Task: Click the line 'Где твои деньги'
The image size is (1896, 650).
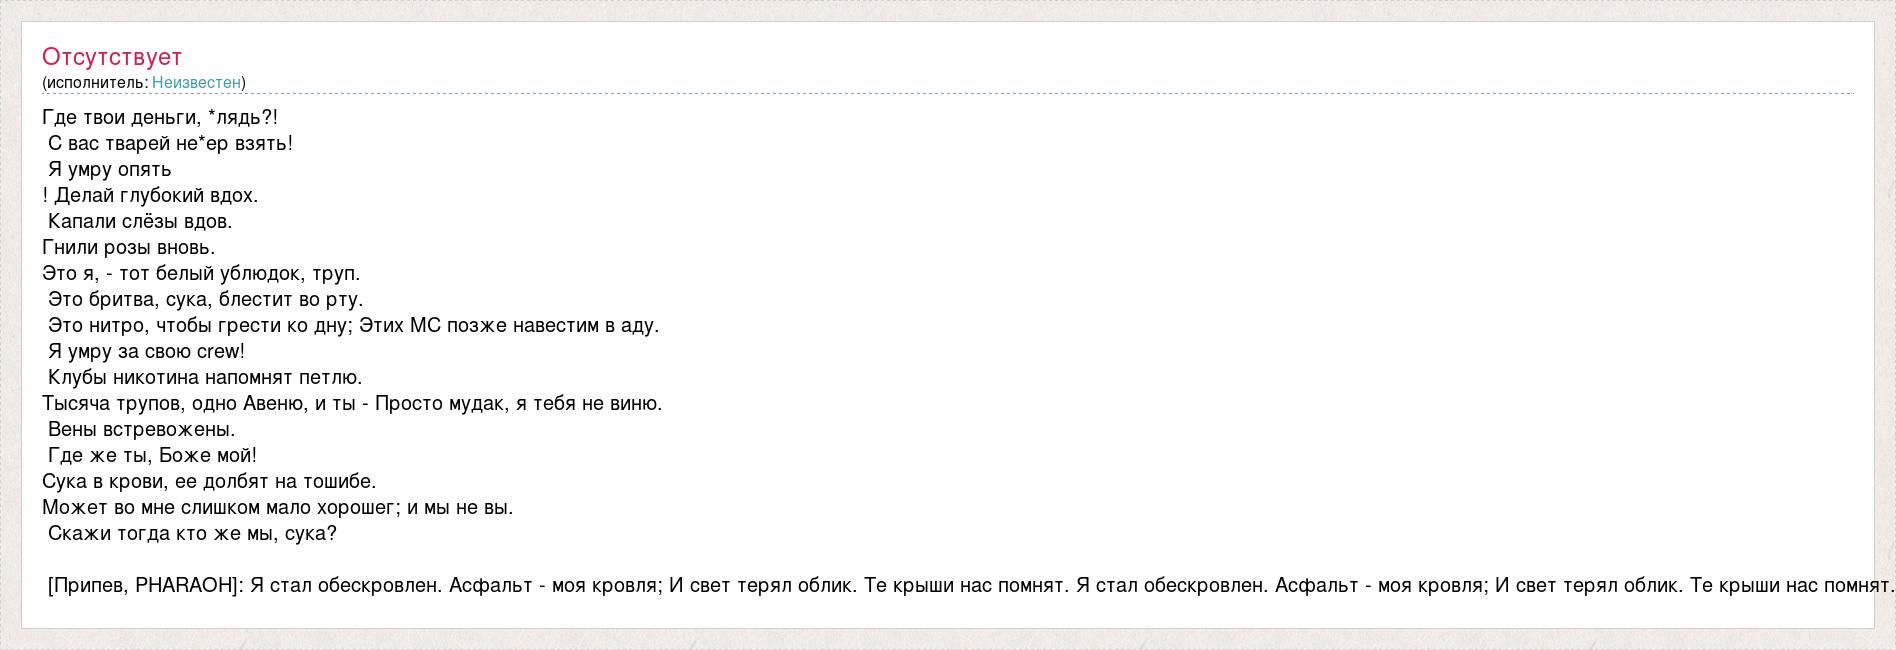Action: (160, 117)
